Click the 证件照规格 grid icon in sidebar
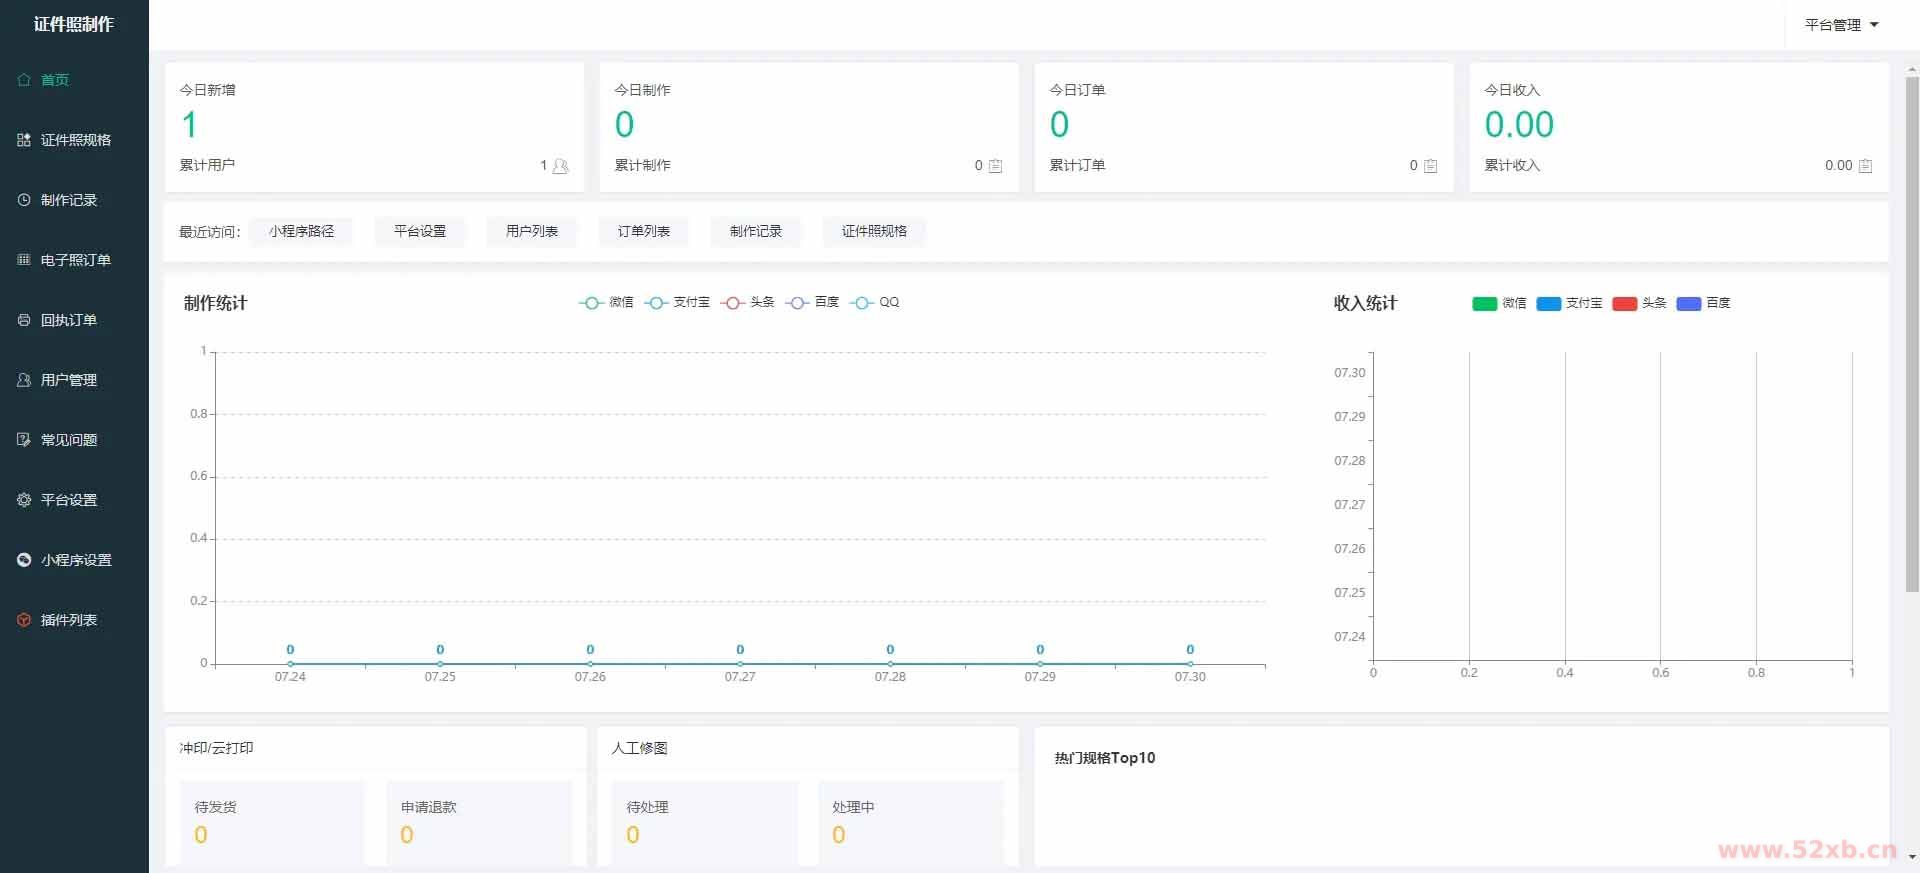The image size is (1920, 873). click(x=24, y=140)
